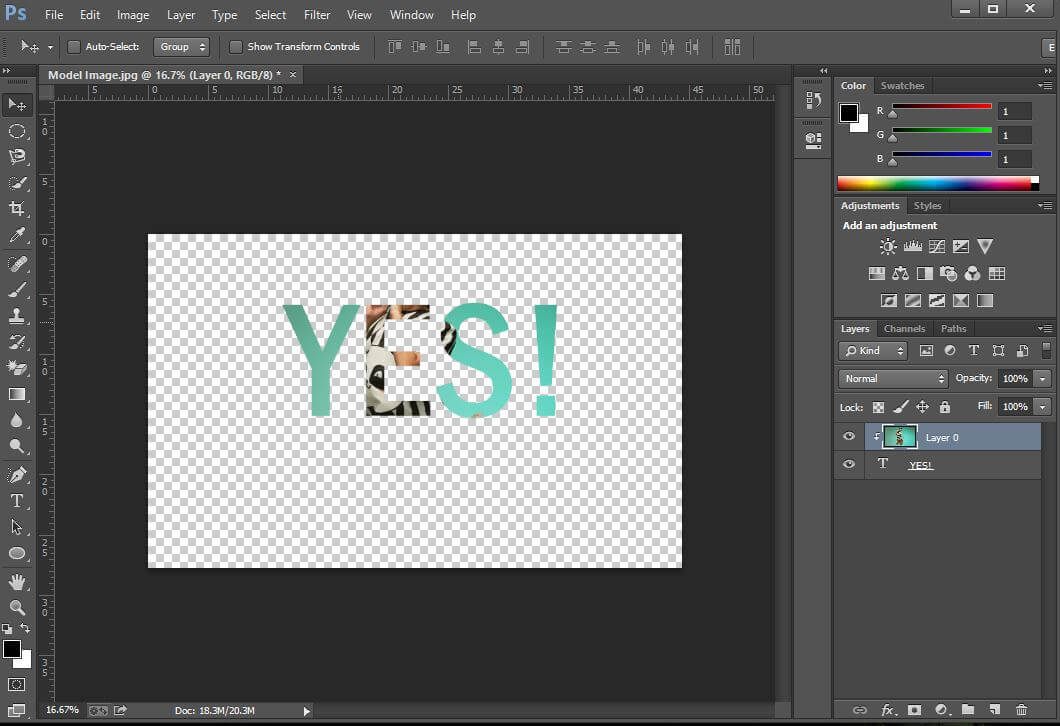Select the Crop tool
Screen dimensions: 1060x726
[x=16, y=209]
